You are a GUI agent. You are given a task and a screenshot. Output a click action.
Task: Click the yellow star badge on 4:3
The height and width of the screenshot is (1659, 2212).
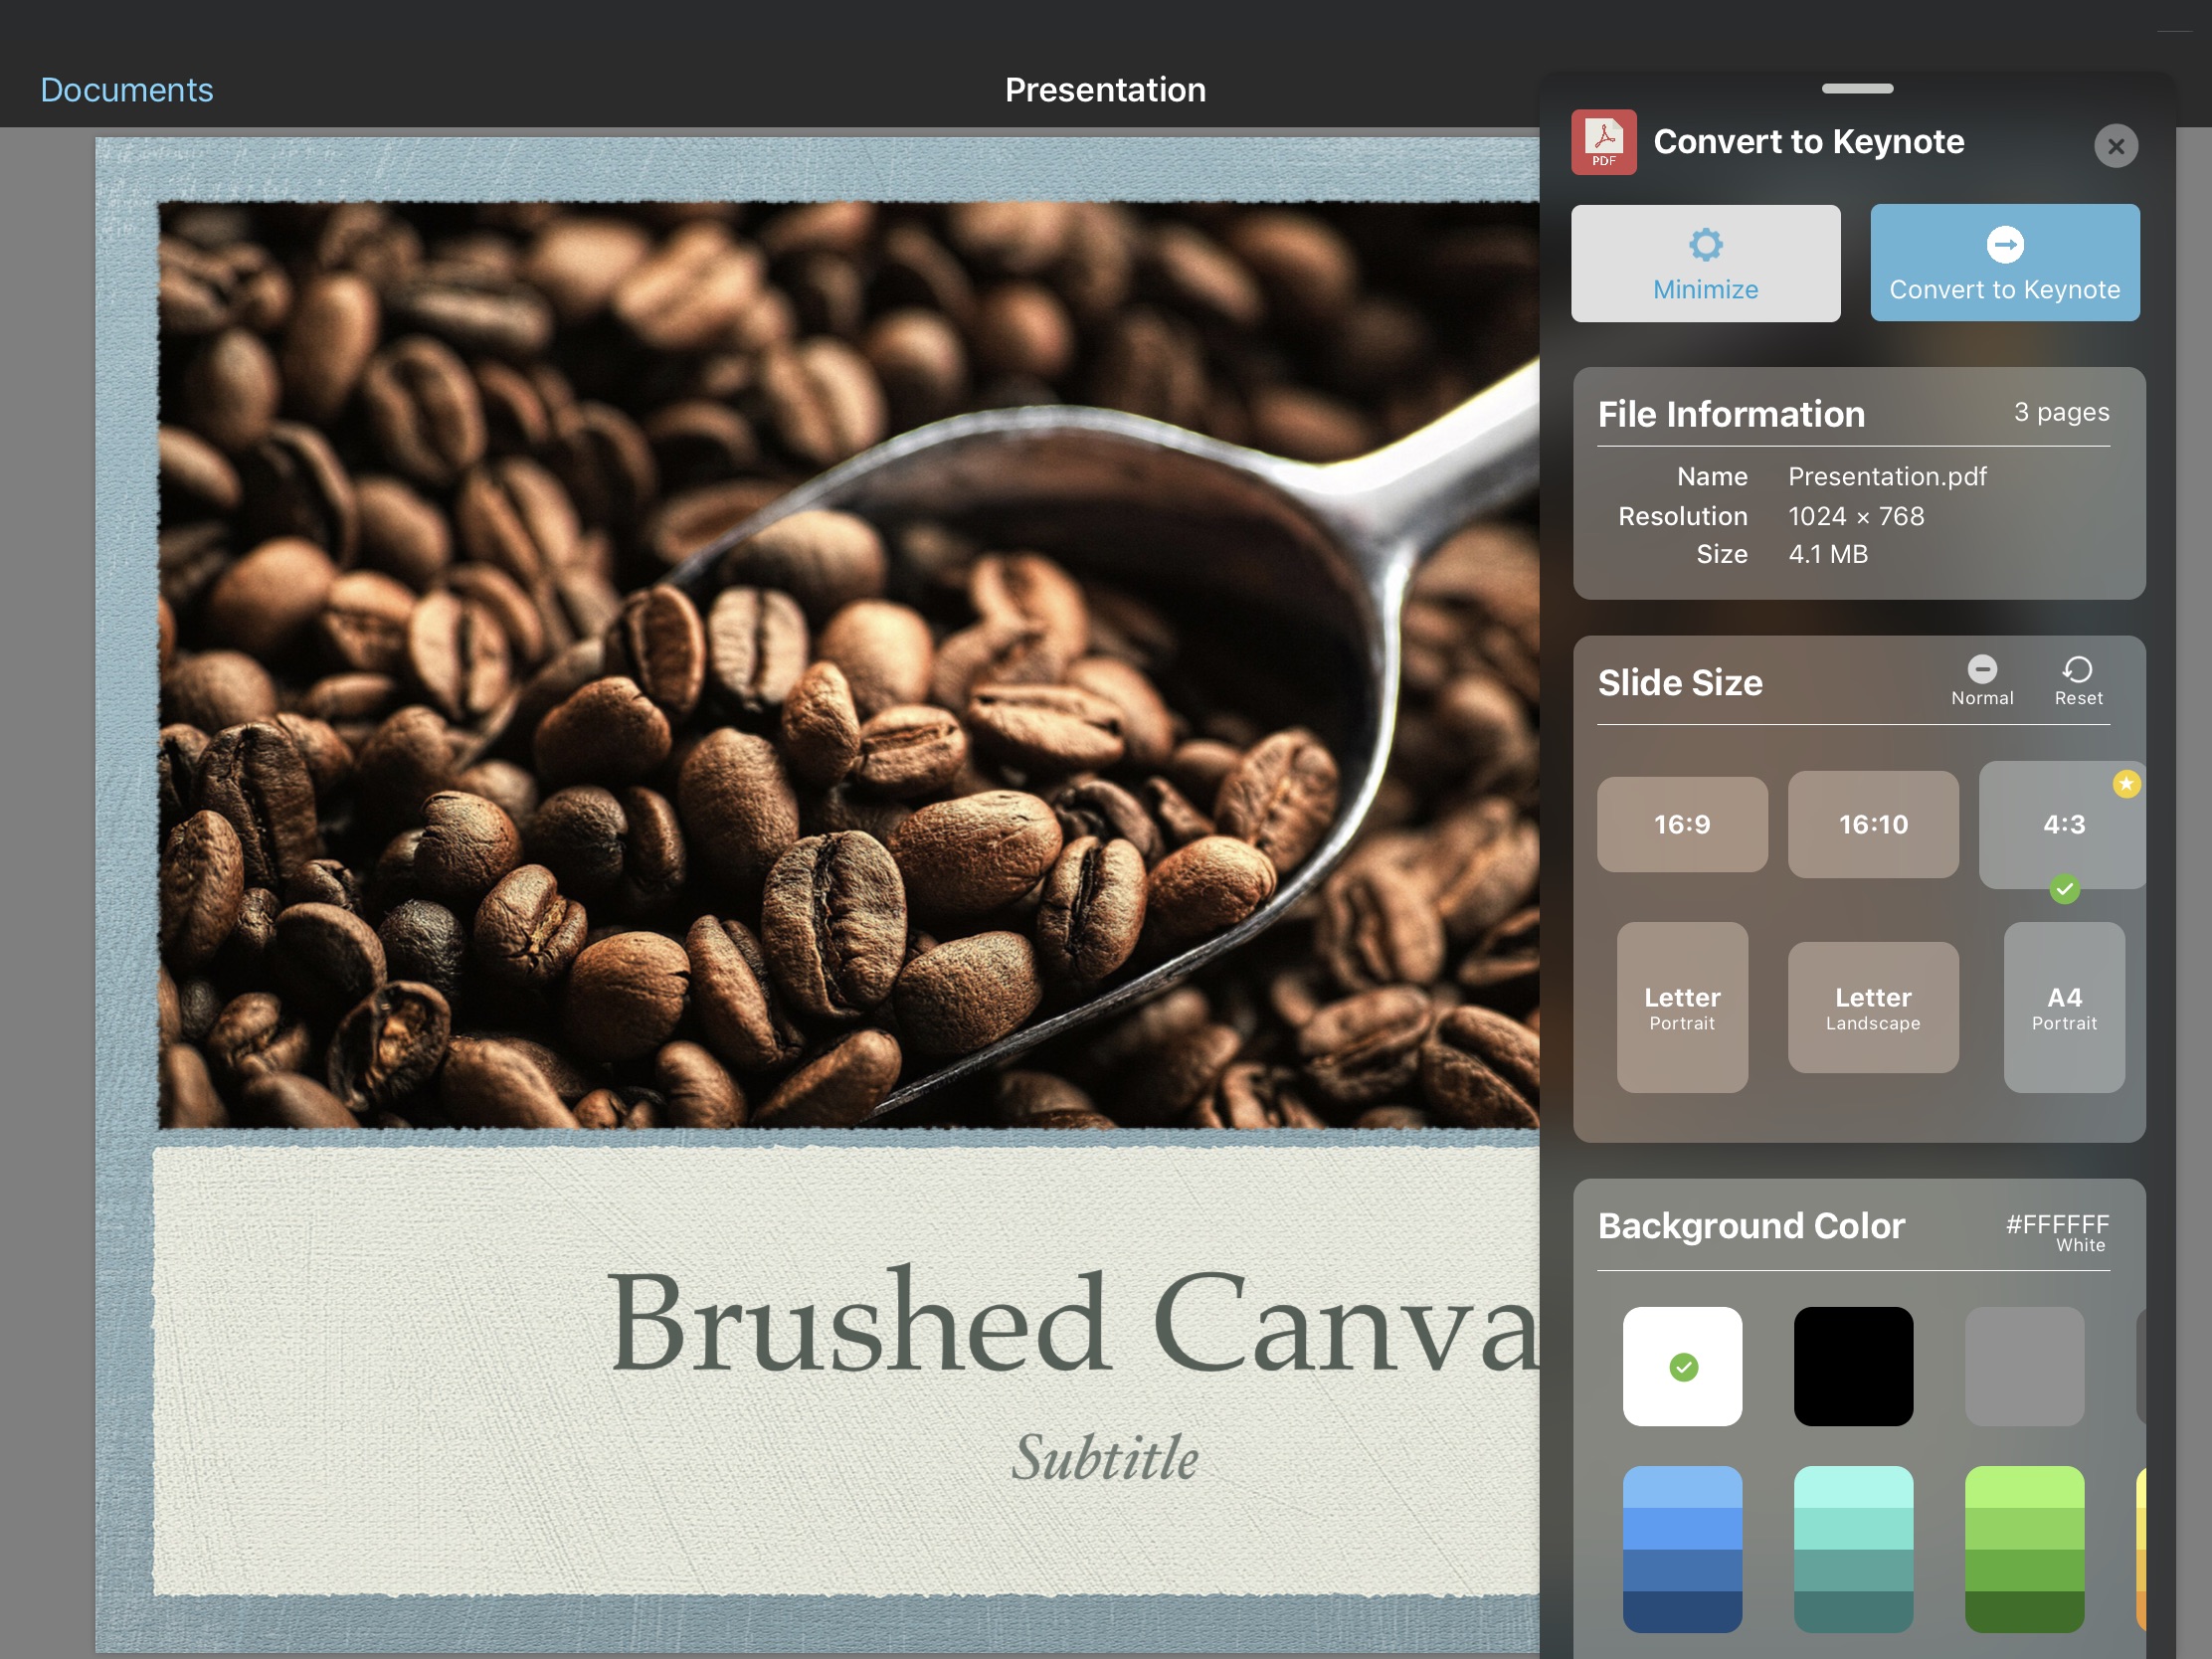[x=2125, y=784]
